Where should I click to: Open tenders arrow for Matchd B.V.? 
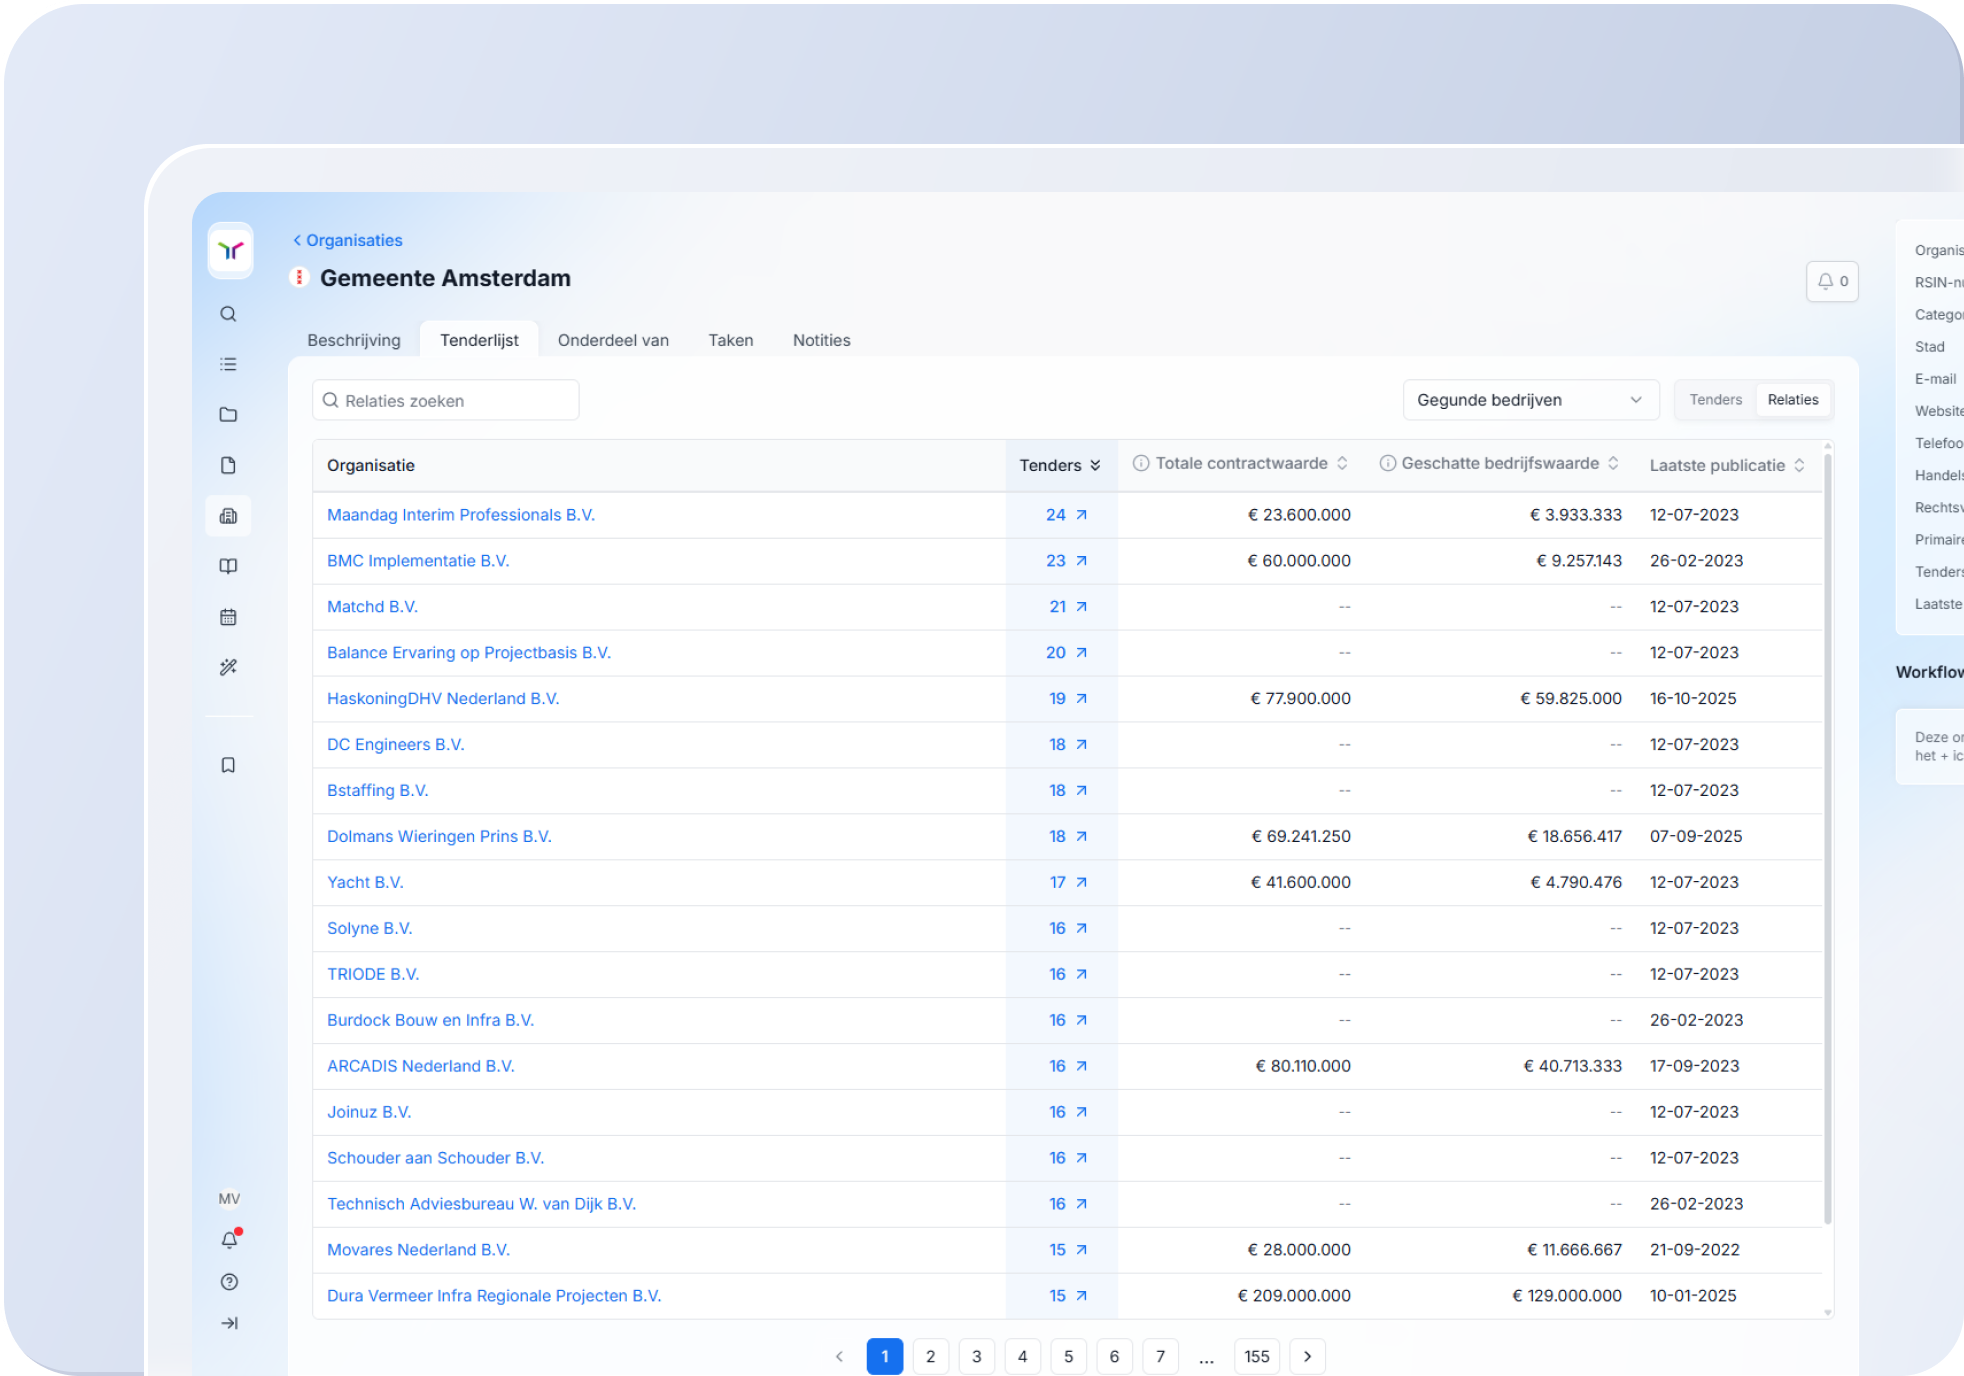(x=1081, y=607)
